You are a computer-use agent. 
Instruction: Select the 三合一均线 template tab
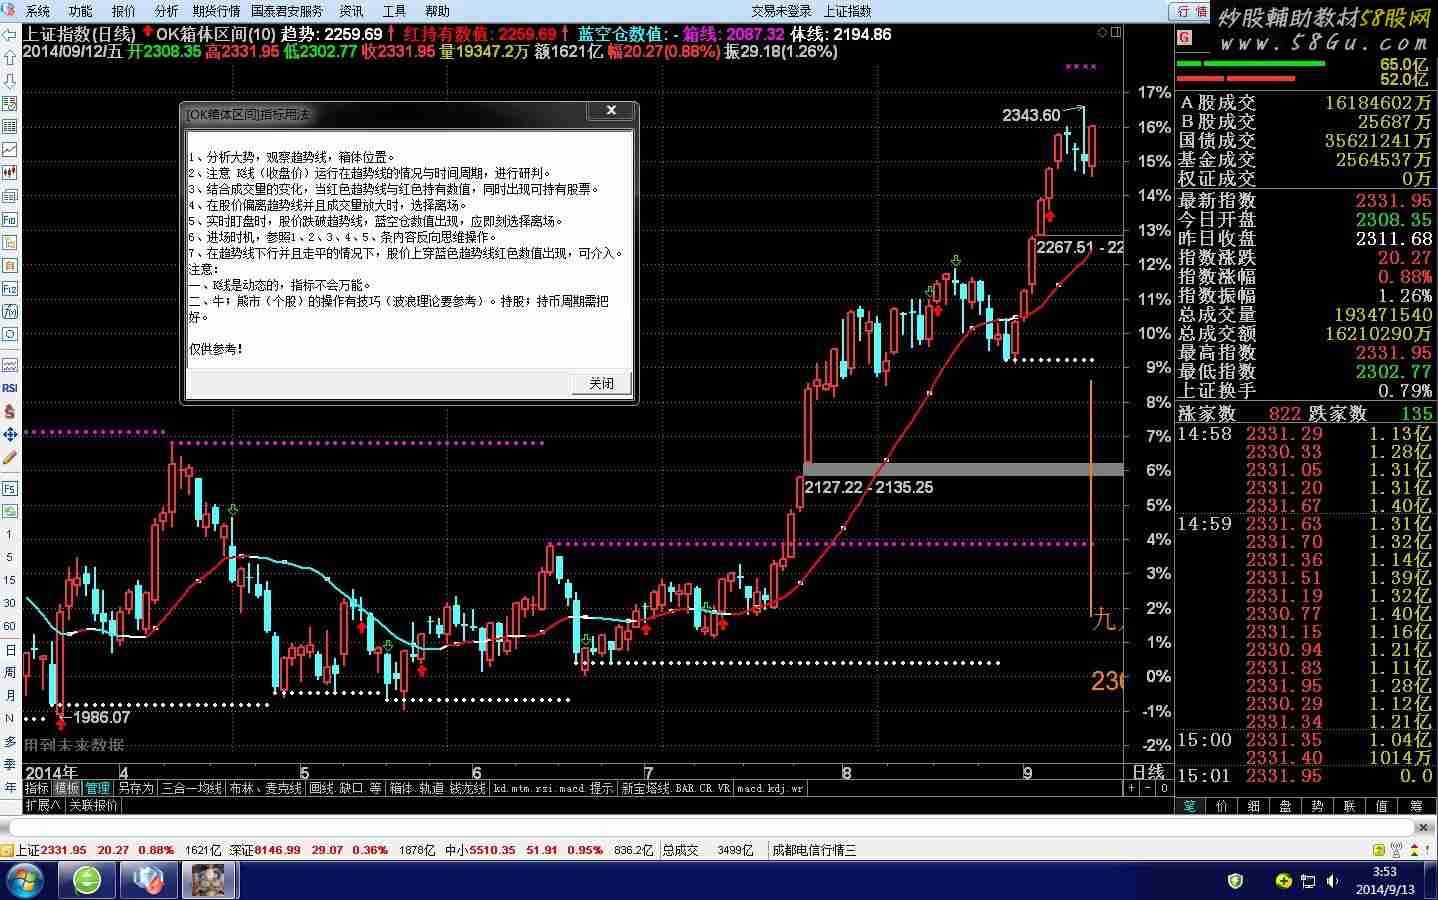tap(192, 788)
